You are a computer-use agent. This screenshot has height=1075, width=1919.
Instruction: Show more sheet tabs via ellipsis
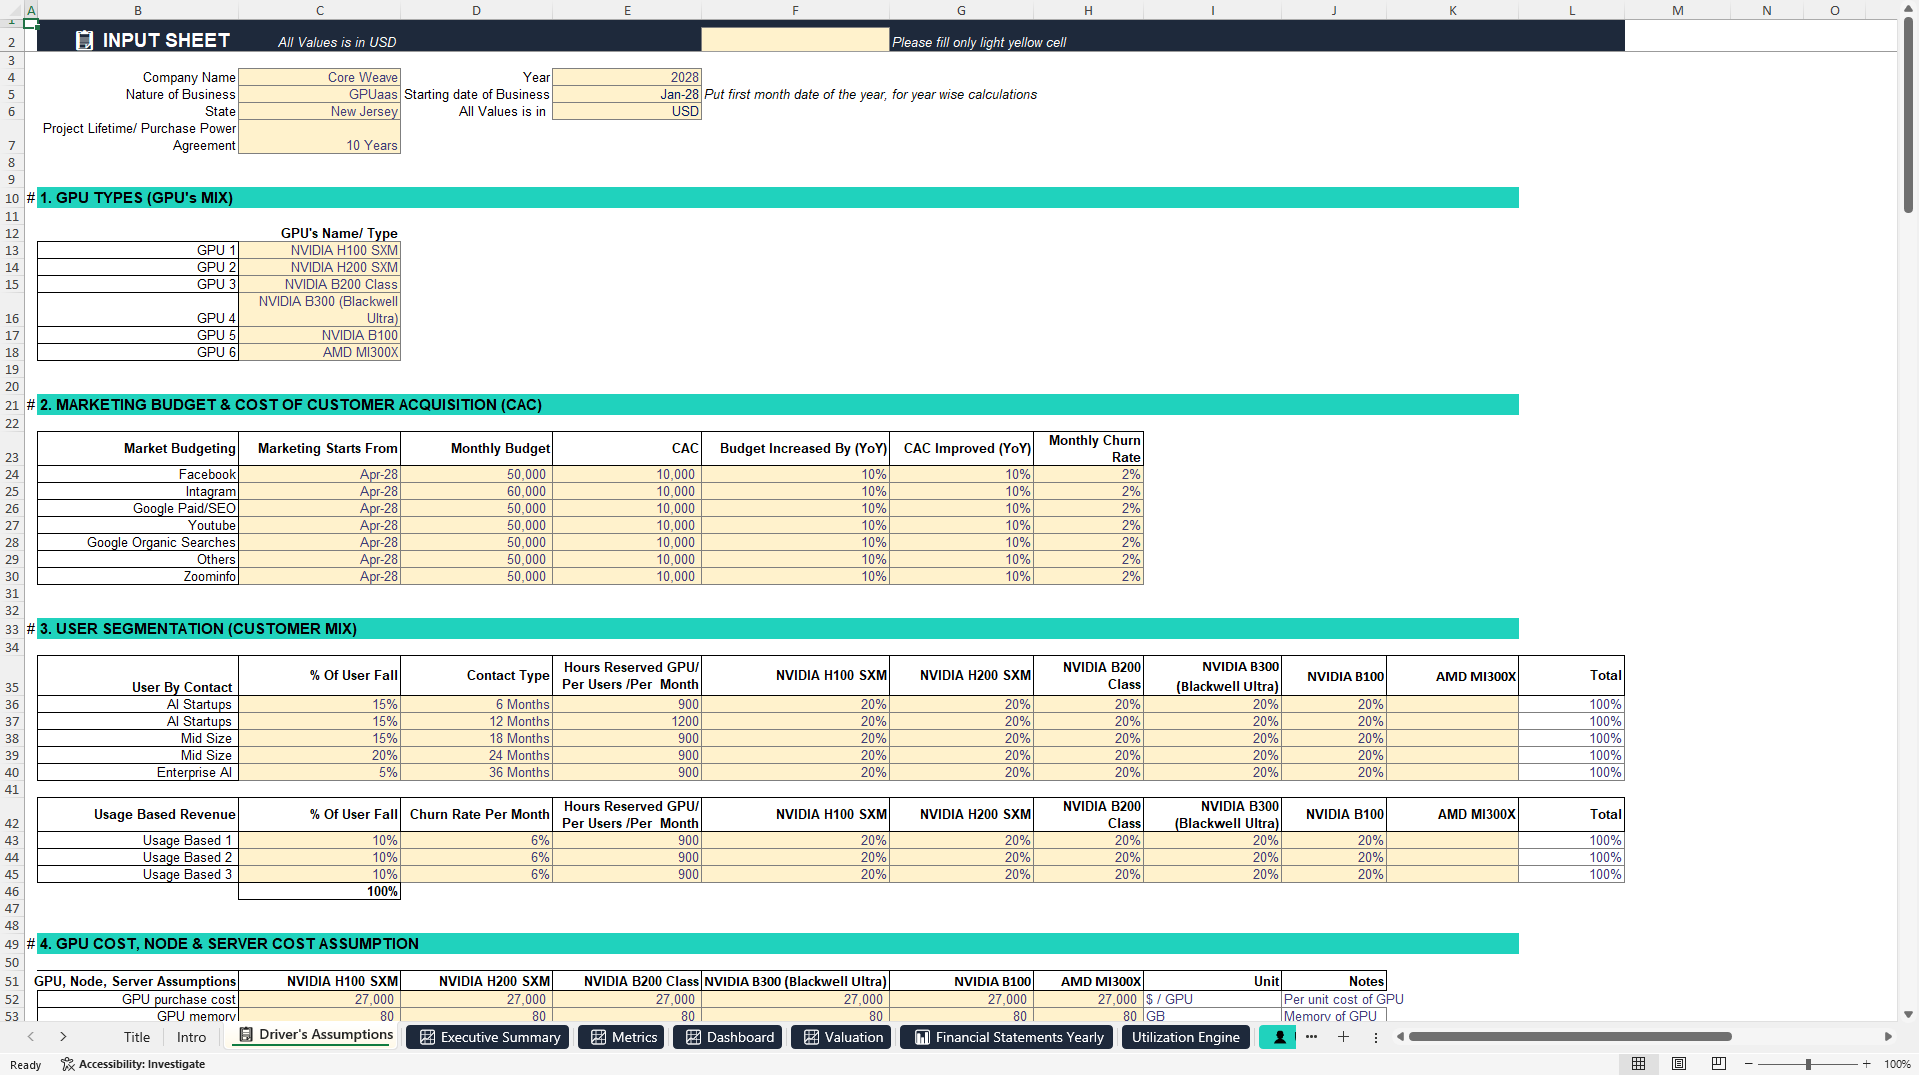(1311, 1037)
